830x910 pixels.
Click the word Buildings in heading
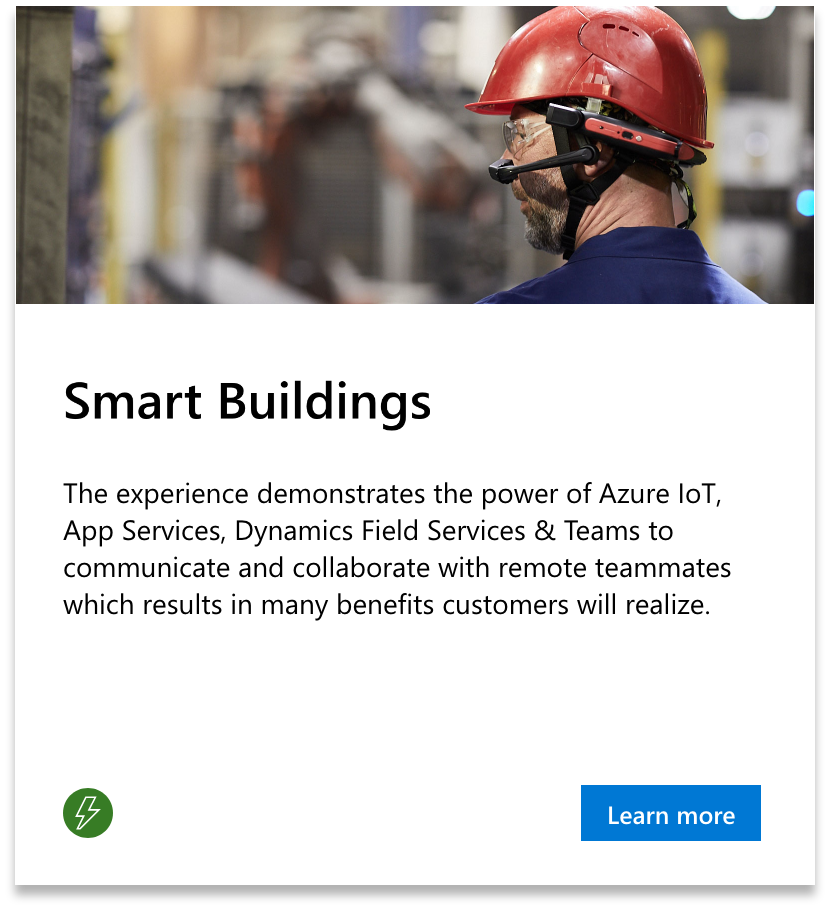click(324, 403)
